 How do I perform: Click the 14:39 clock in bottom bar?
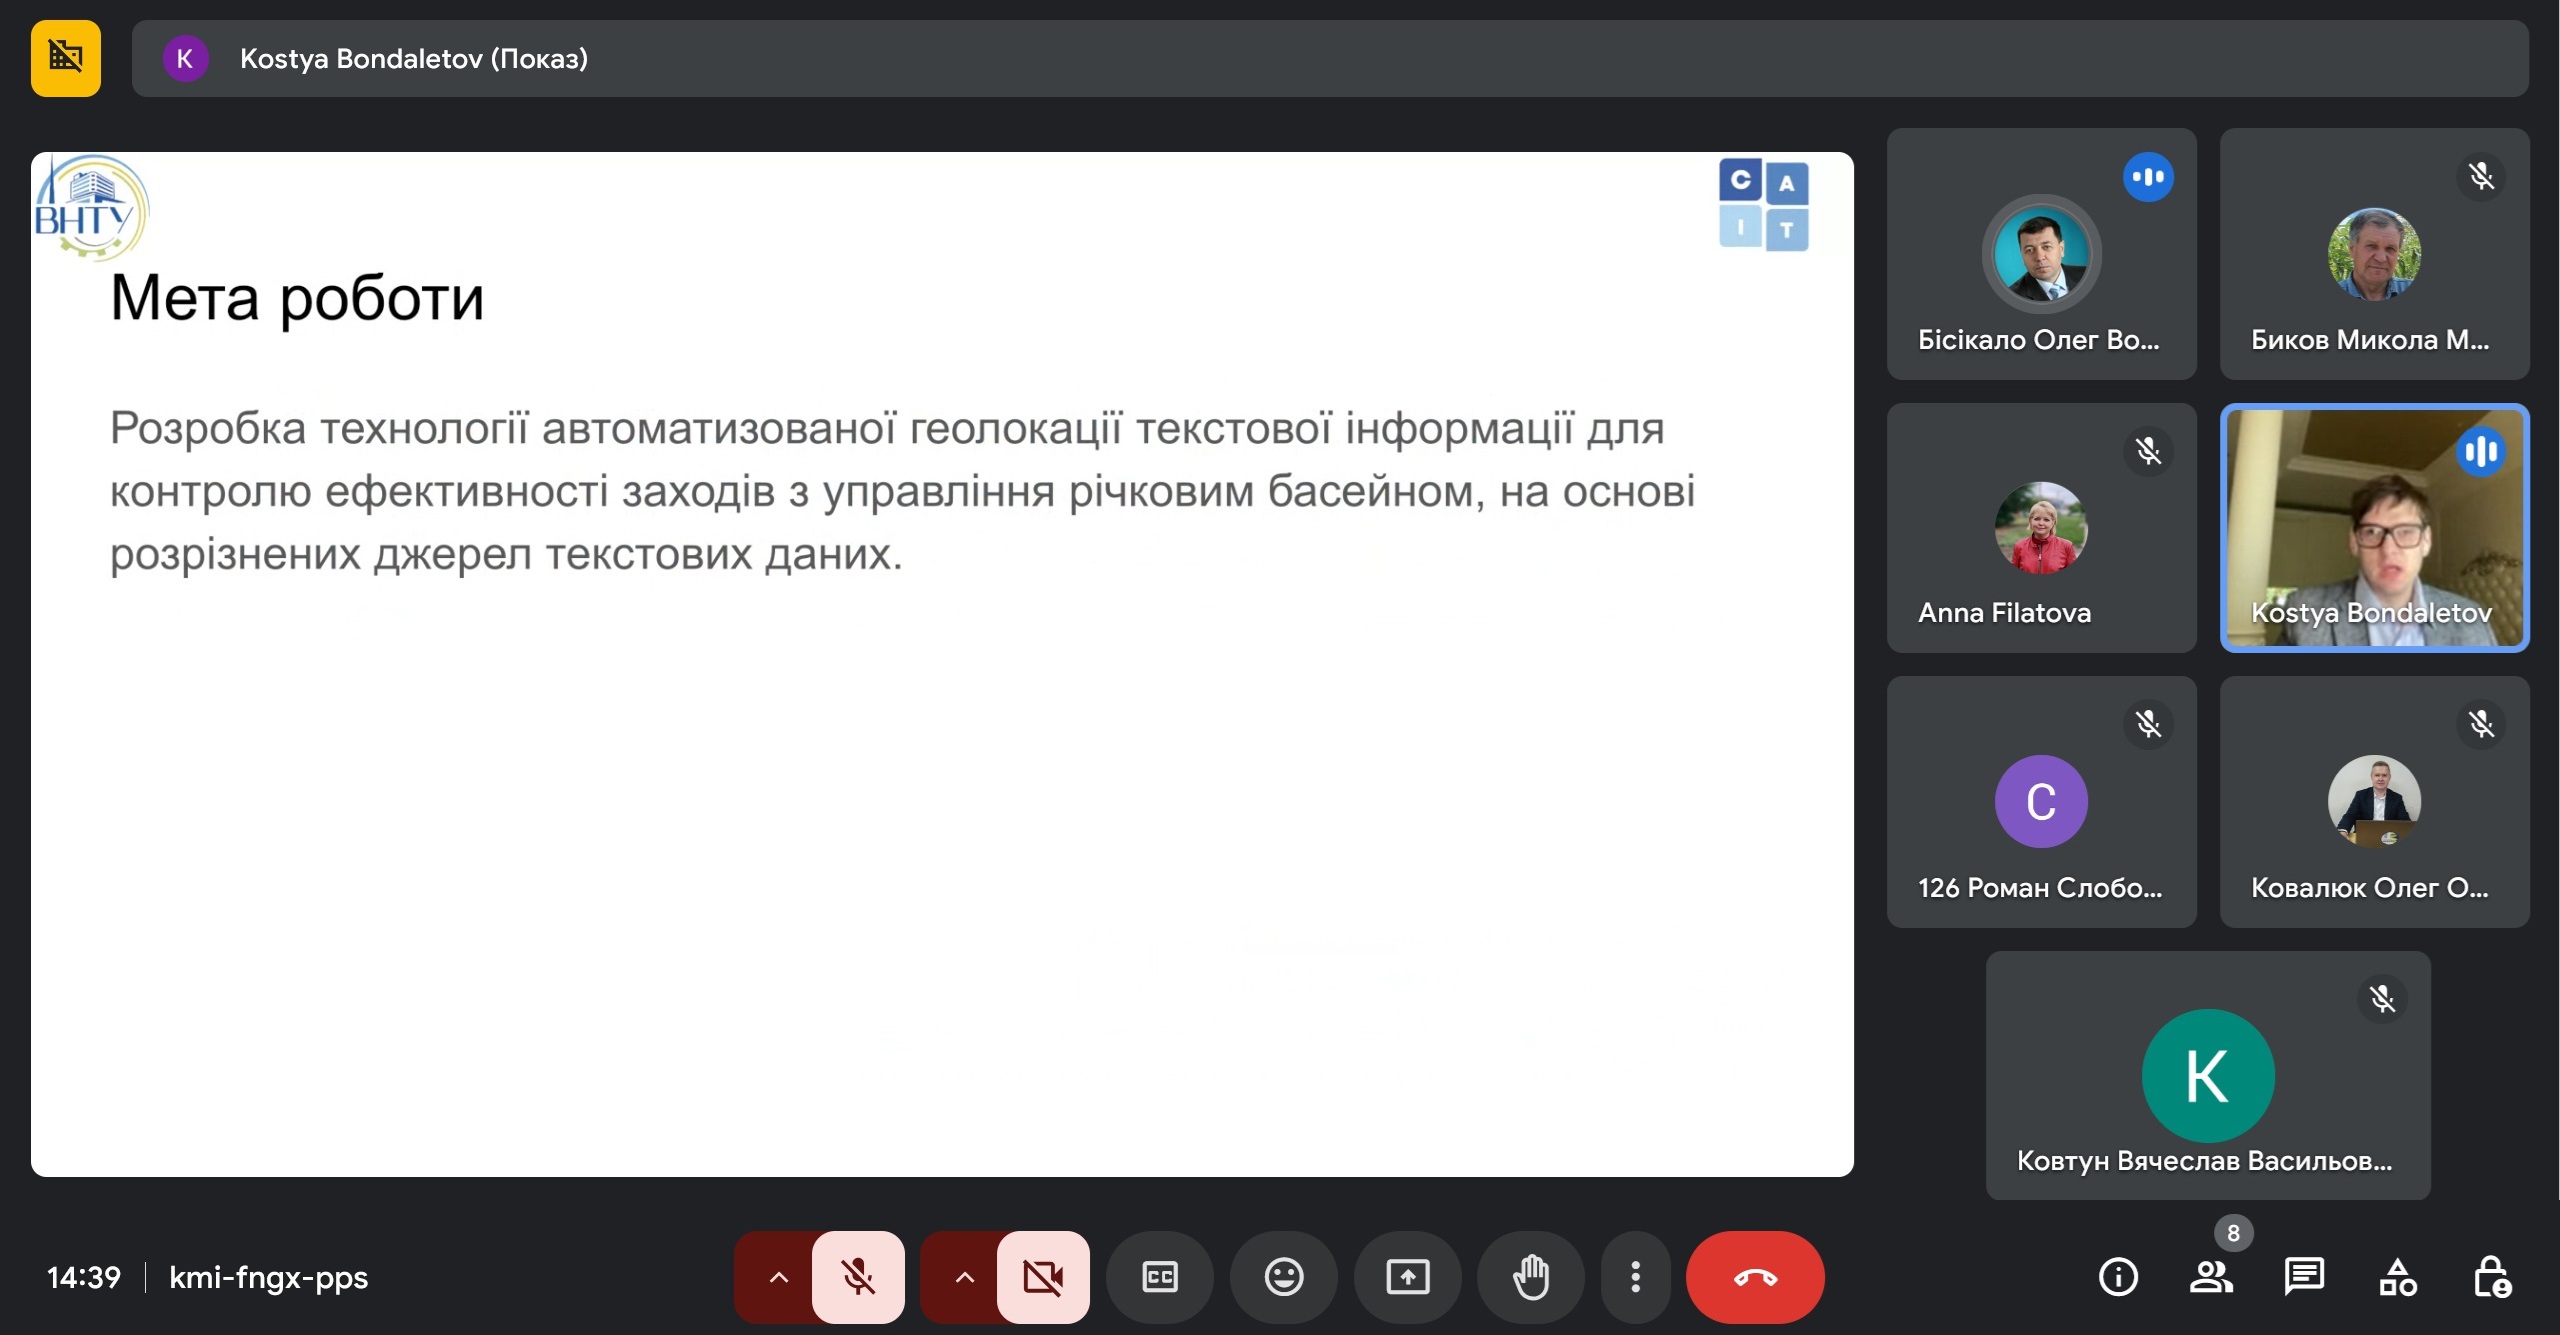tap(84, 1277)
